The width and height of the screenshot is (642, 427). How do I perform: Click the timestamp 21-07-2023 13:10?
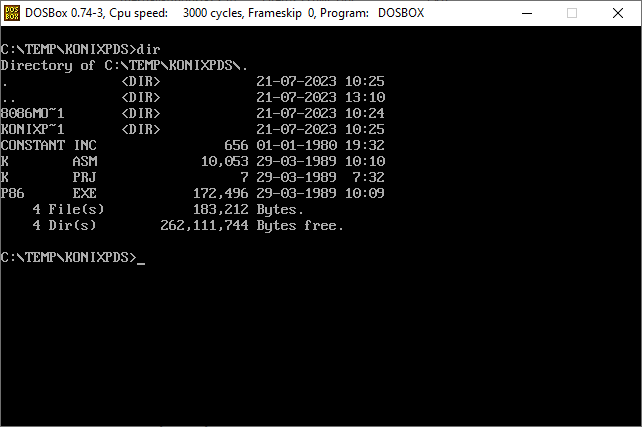321,97
